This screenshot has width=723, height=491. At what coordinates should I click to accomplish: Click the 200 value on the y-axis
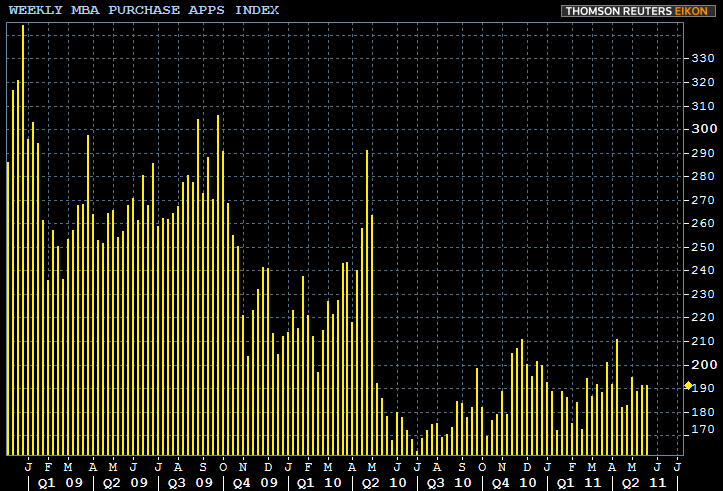[x=703, y=365]
